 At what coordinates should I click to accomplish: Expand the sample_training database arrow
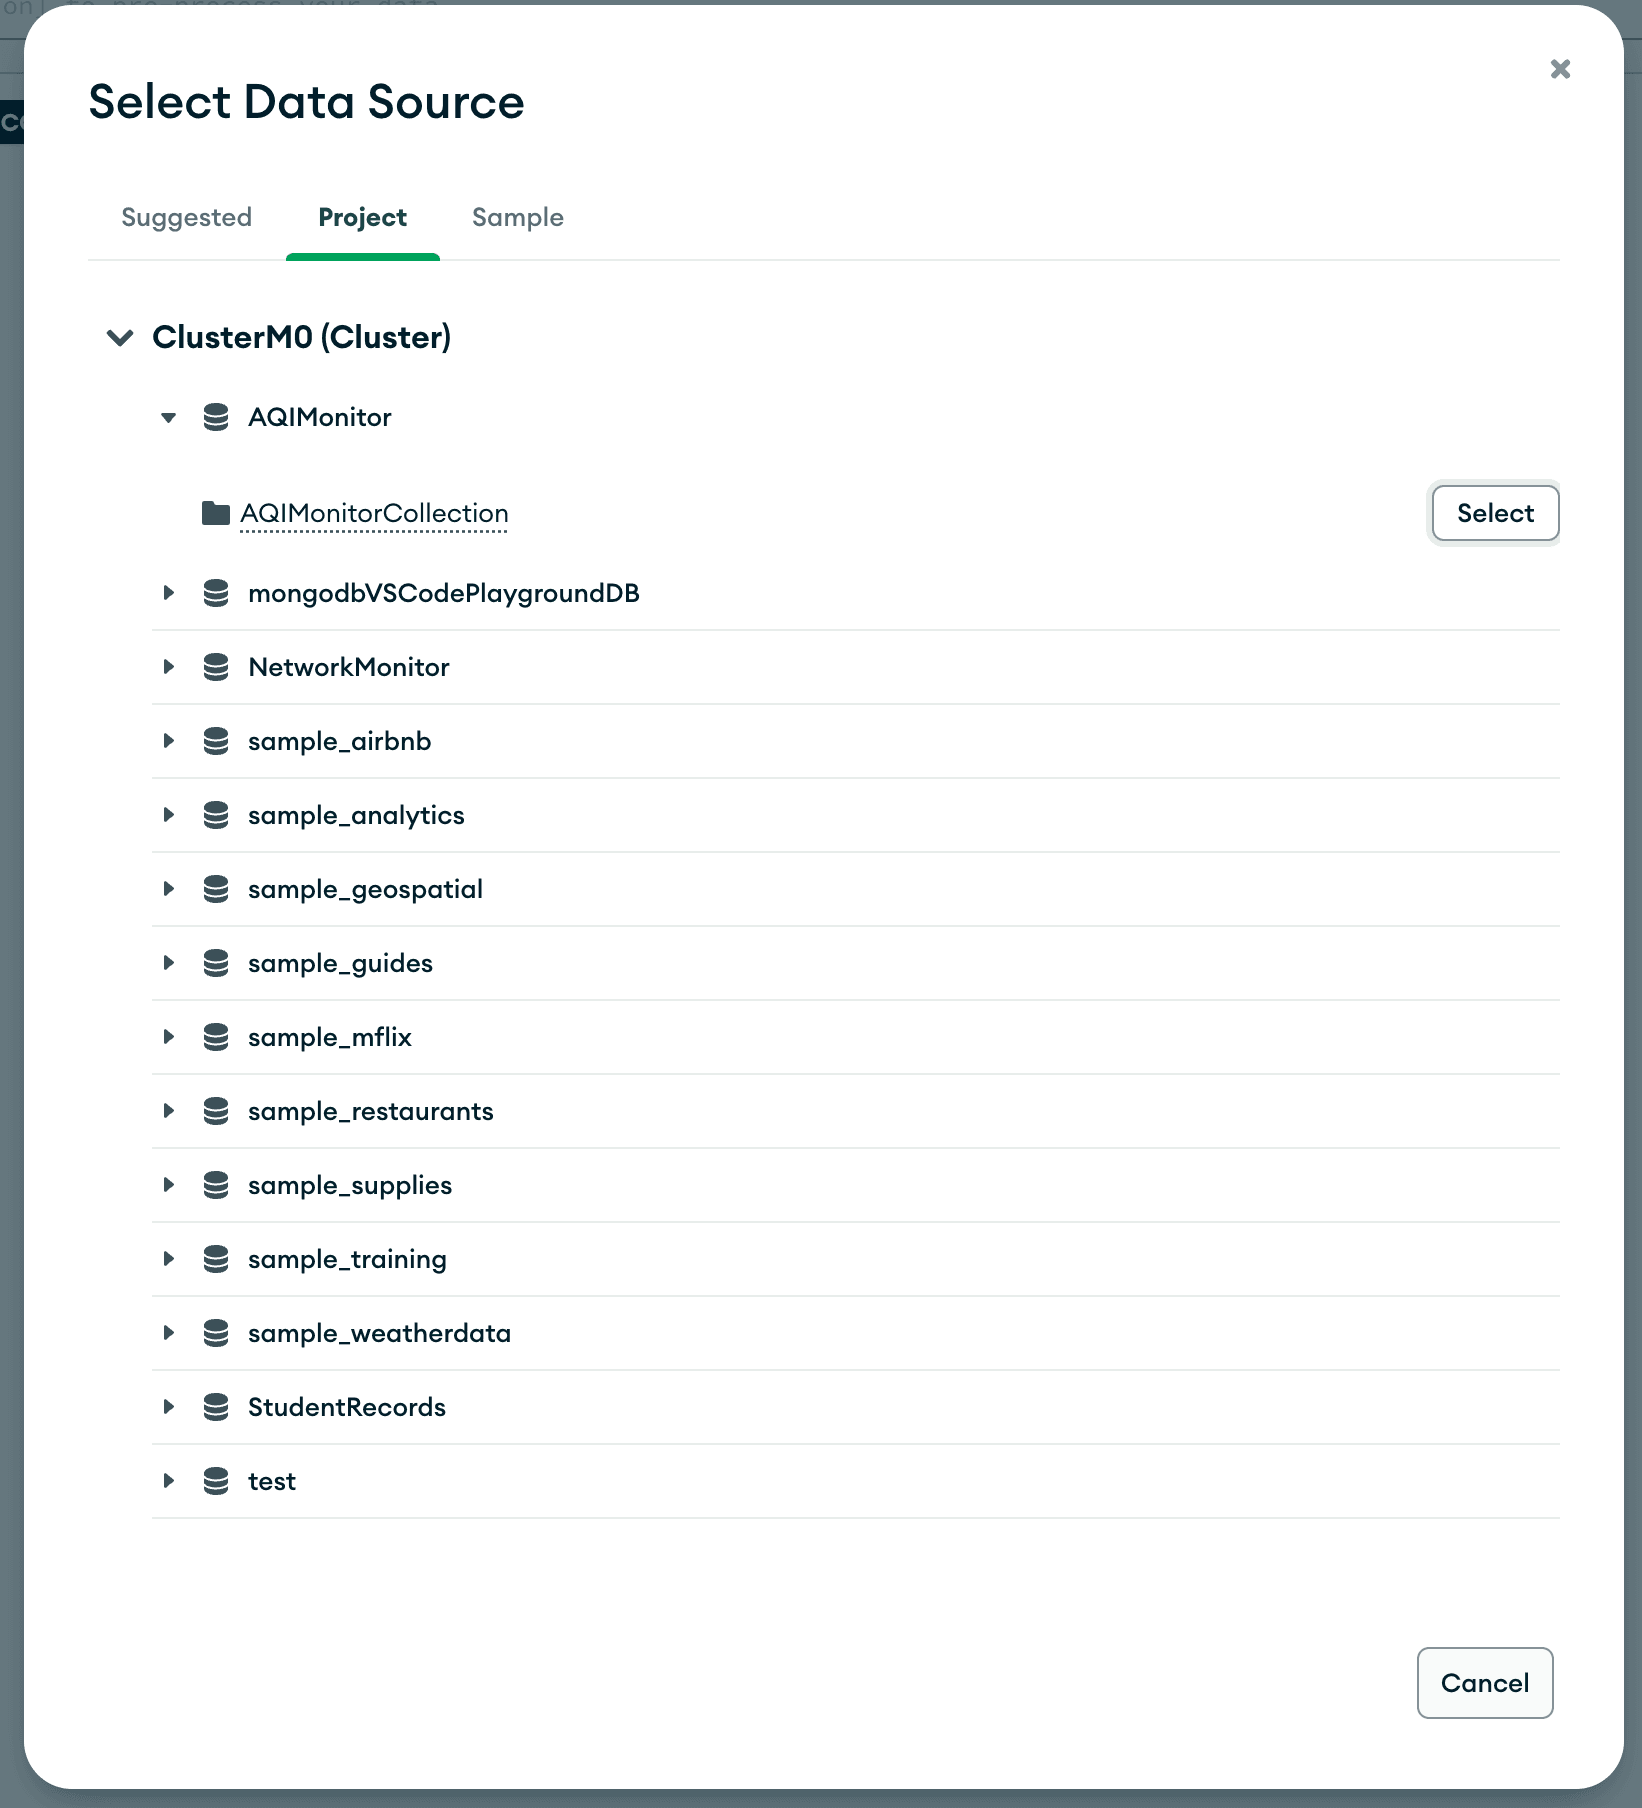tap(169, 1259)
